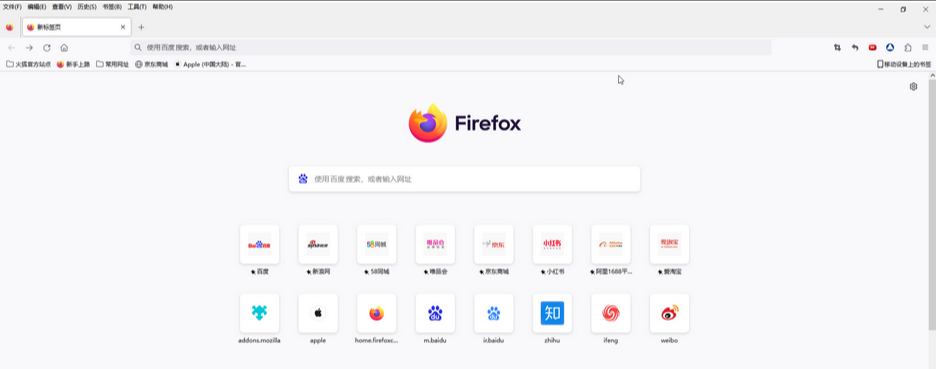
Task: Click the Baidu paw in search box
Action: click(303, 179)
